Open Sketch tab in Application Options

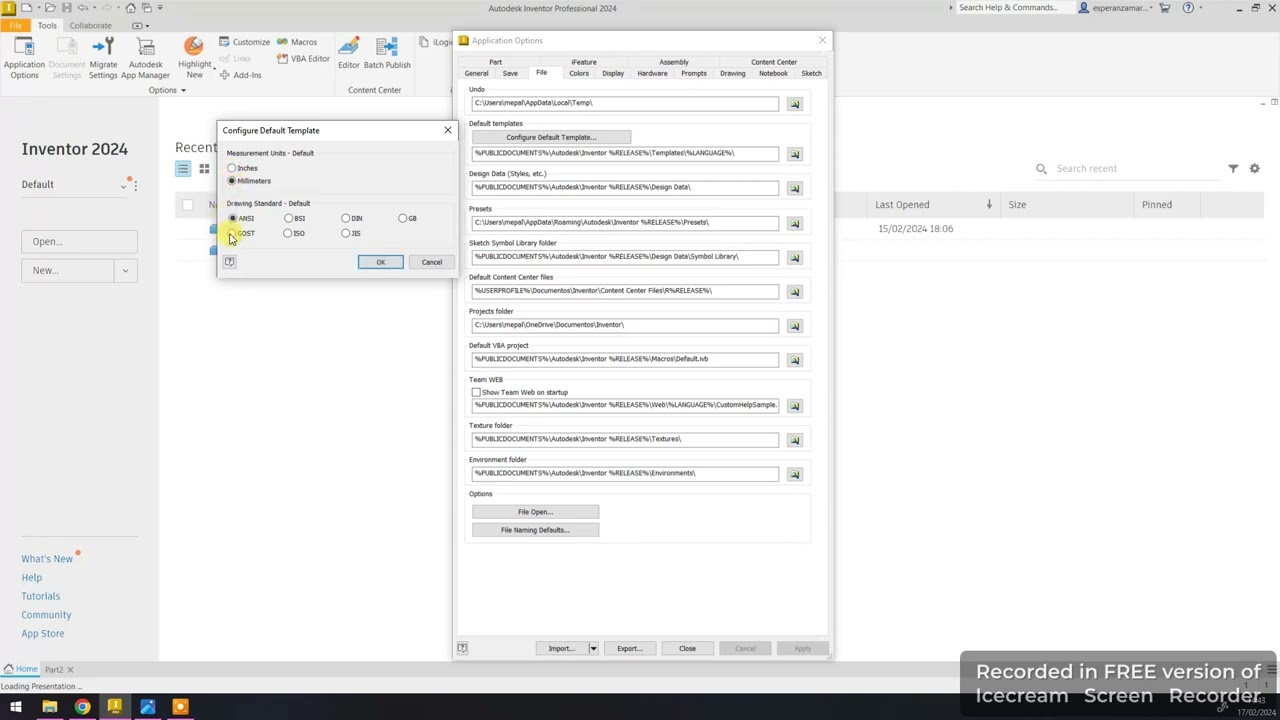coord(811,73)
